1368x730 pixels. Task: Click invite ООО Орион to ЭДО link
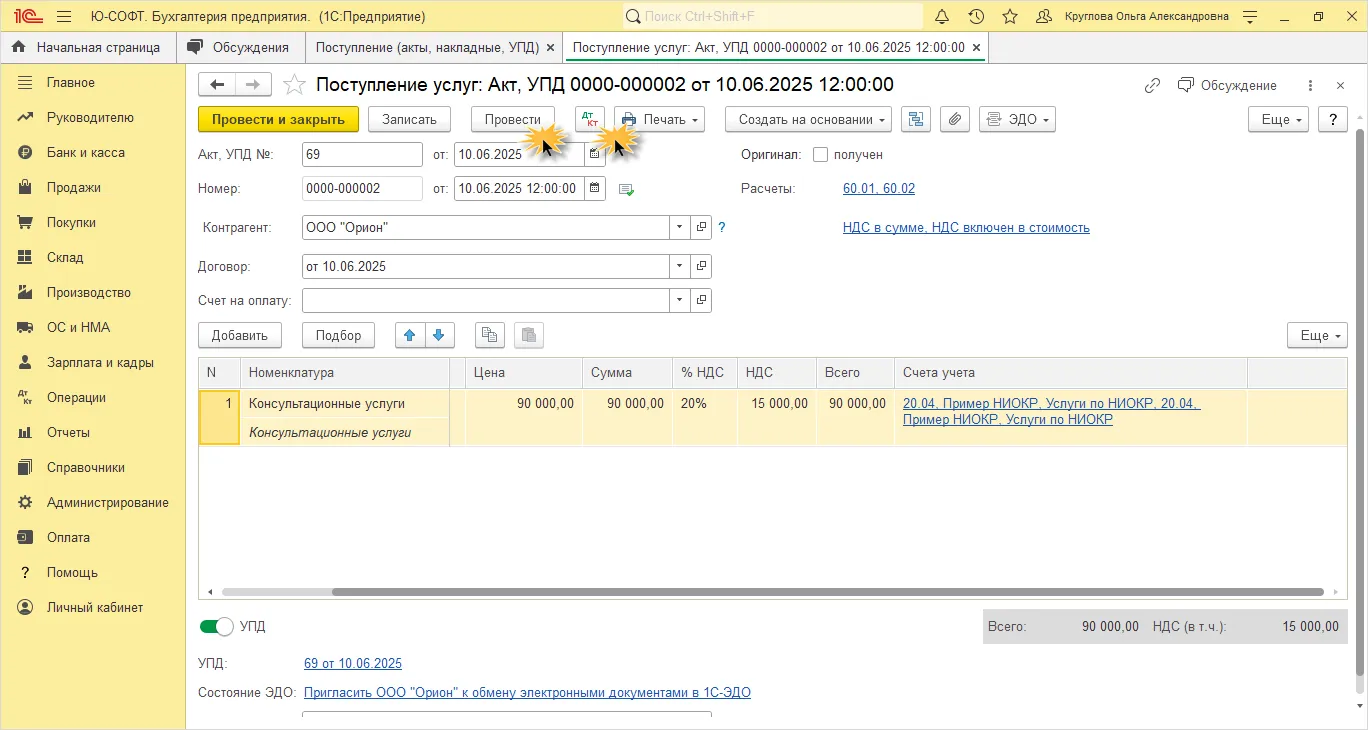pyautogui.click(x=527, y=692)
